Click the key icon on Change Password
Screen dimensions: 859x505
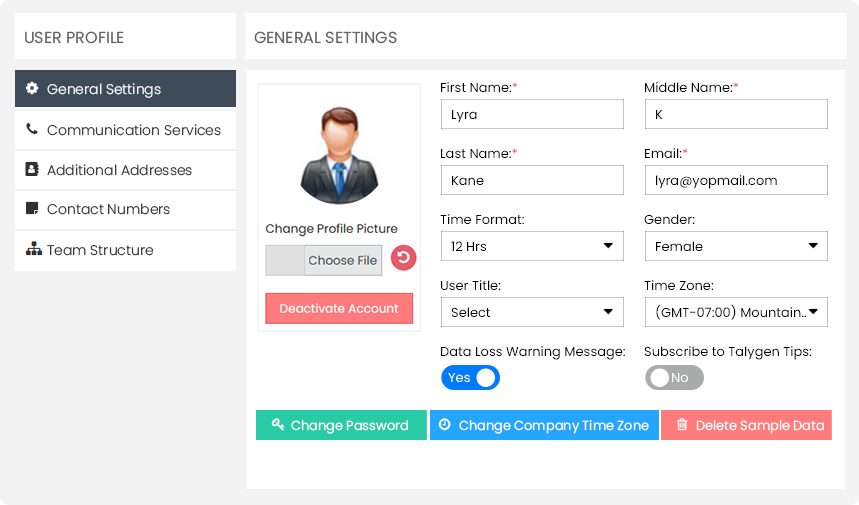278,425
